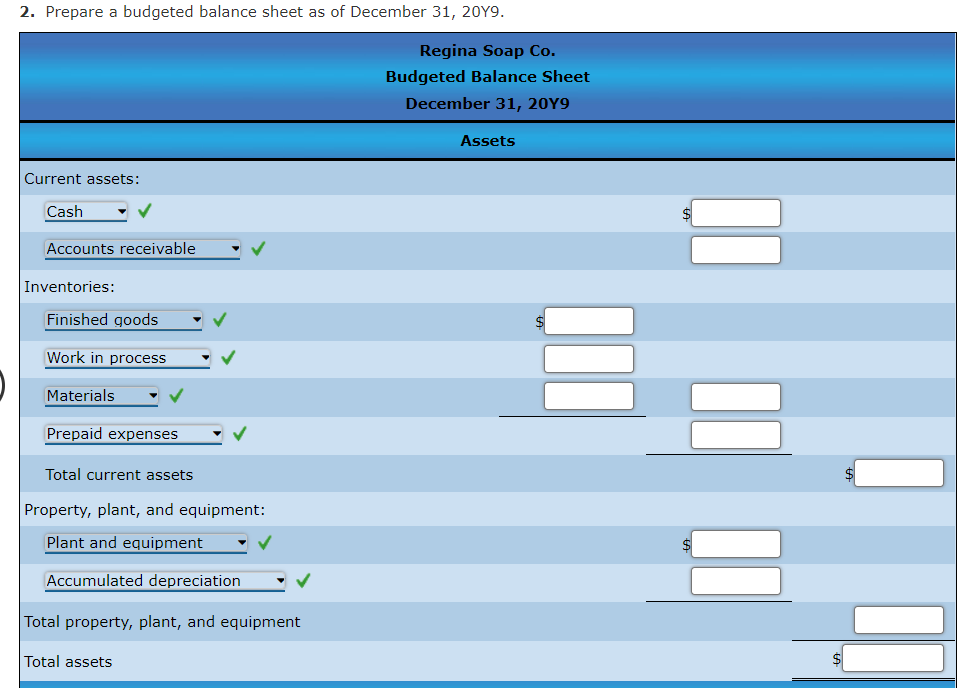This screenshot has width=961, height=688.
Task: Click the Plant and equipment amount field
Action: (x=735, y=543)
